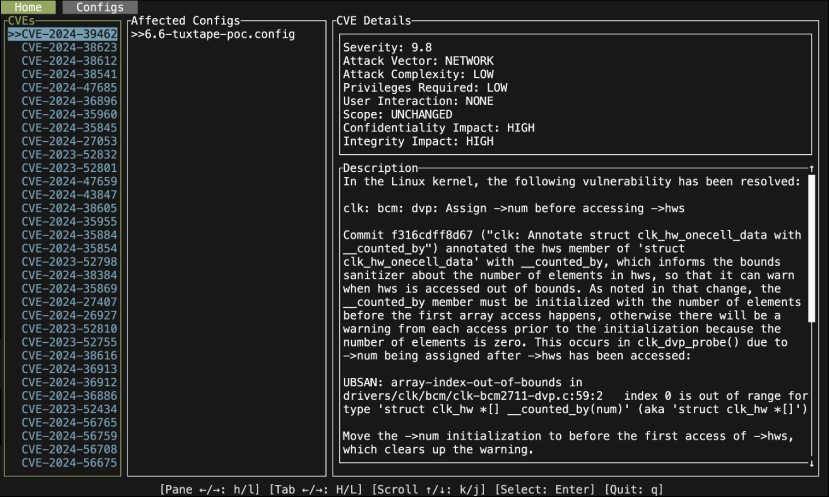This screenshot has width=829, height=497.
Task: Choose CVE-2023-52798 from the list
Action: point(69,262)
